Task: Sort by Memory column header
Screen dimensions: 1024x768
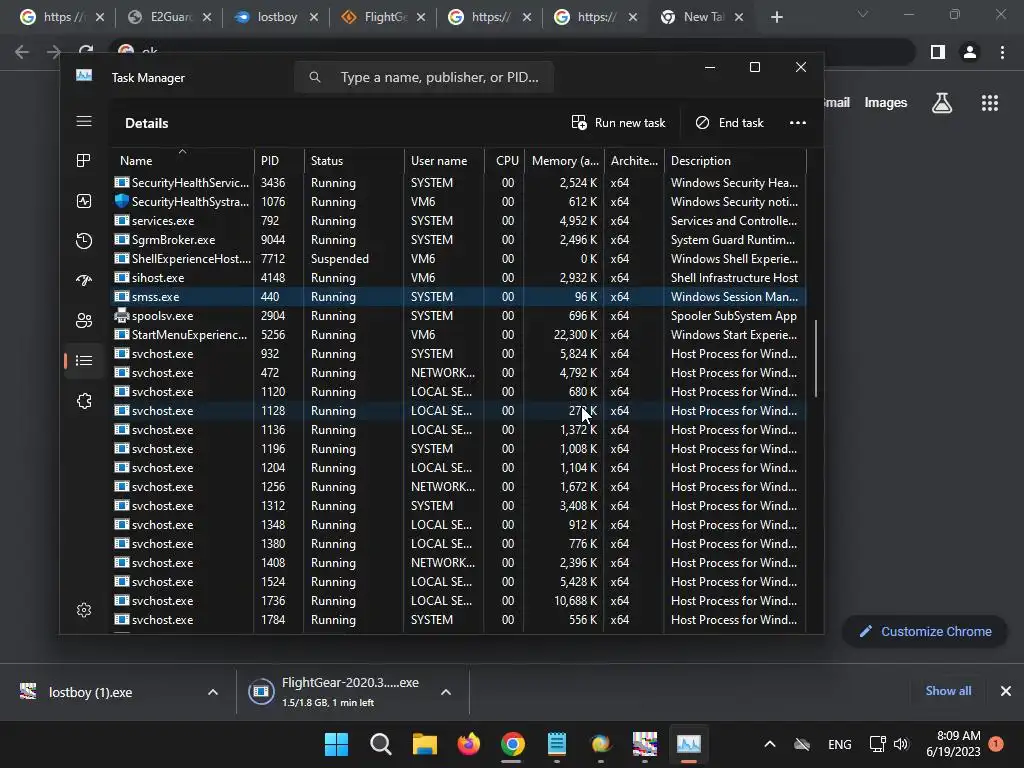Action: coord(564,161)
